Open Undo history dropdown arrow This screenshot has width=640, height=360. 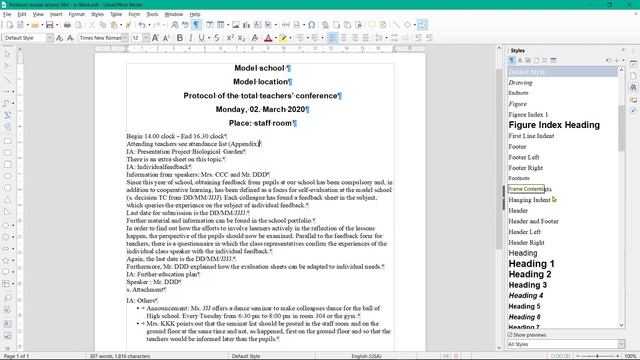[149, 25]
